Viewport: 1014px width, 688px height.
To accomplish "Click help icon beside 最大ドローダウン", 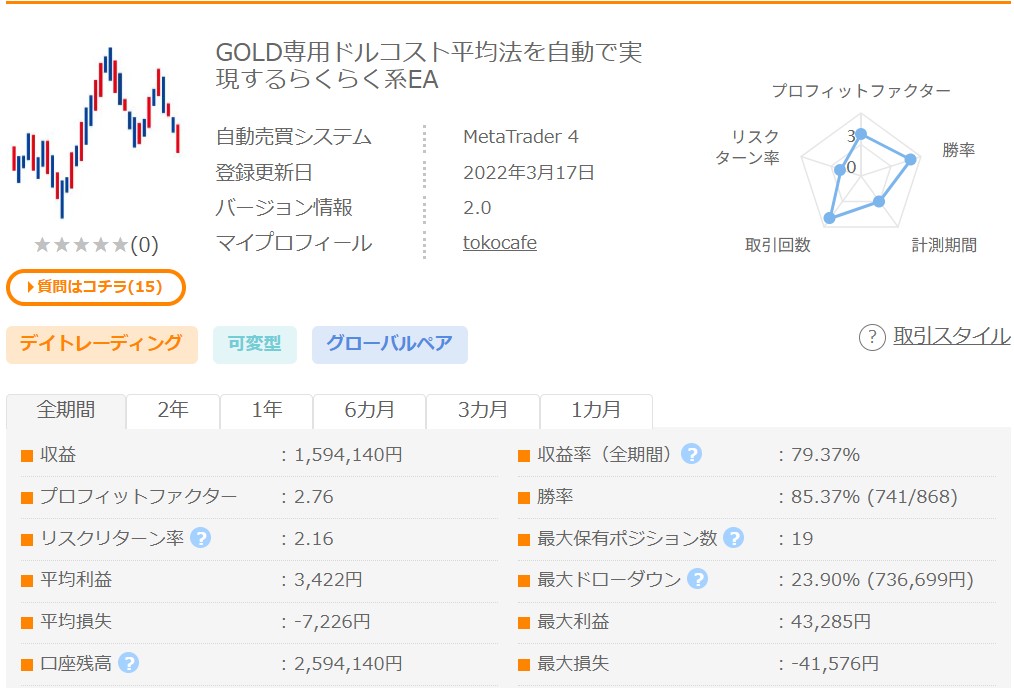I will point(697,579).
